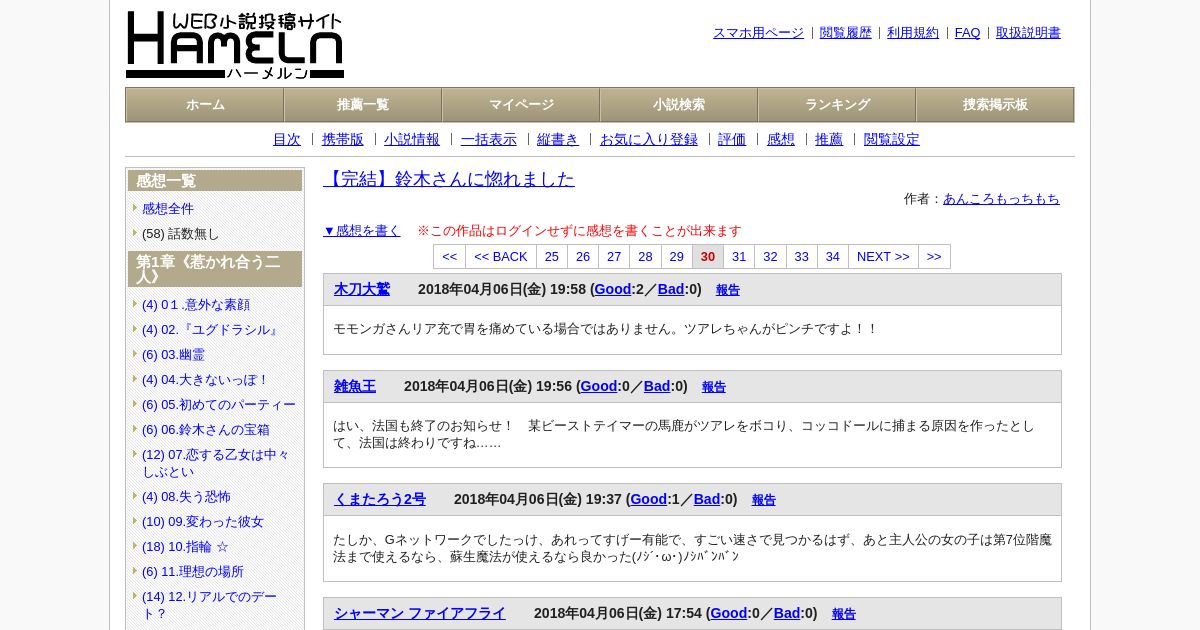This screenshot has height=630, width=1200.
Task: Go to page 25
Action: (x=552, y=257)
